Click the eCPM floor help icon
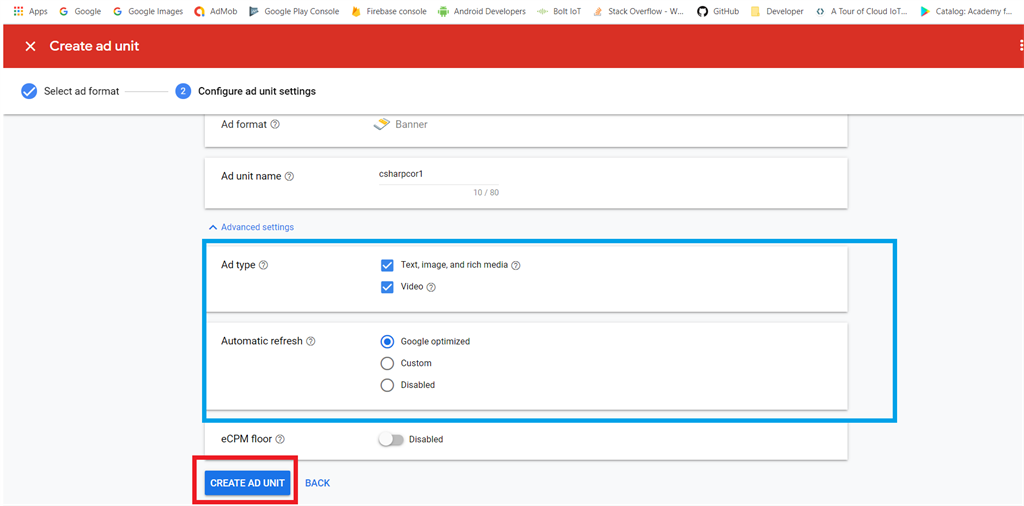1024x506 pixels. 280,439
